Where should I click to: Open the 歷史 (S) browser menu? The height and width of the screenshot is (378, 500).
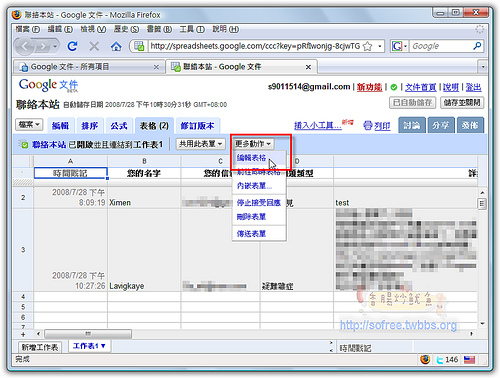click(x=126, y=29)
